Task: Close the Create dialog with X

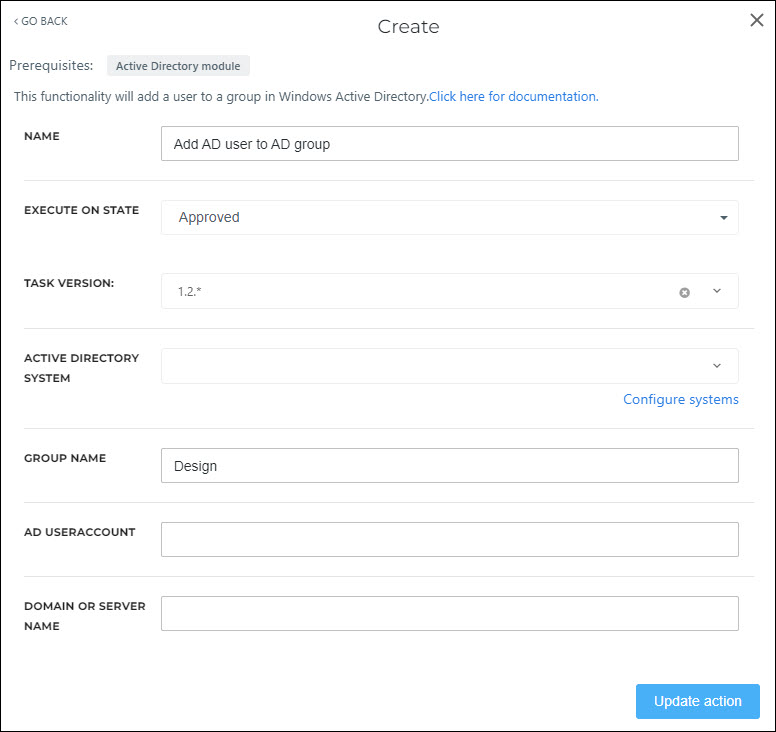Action: pos(757,20)
